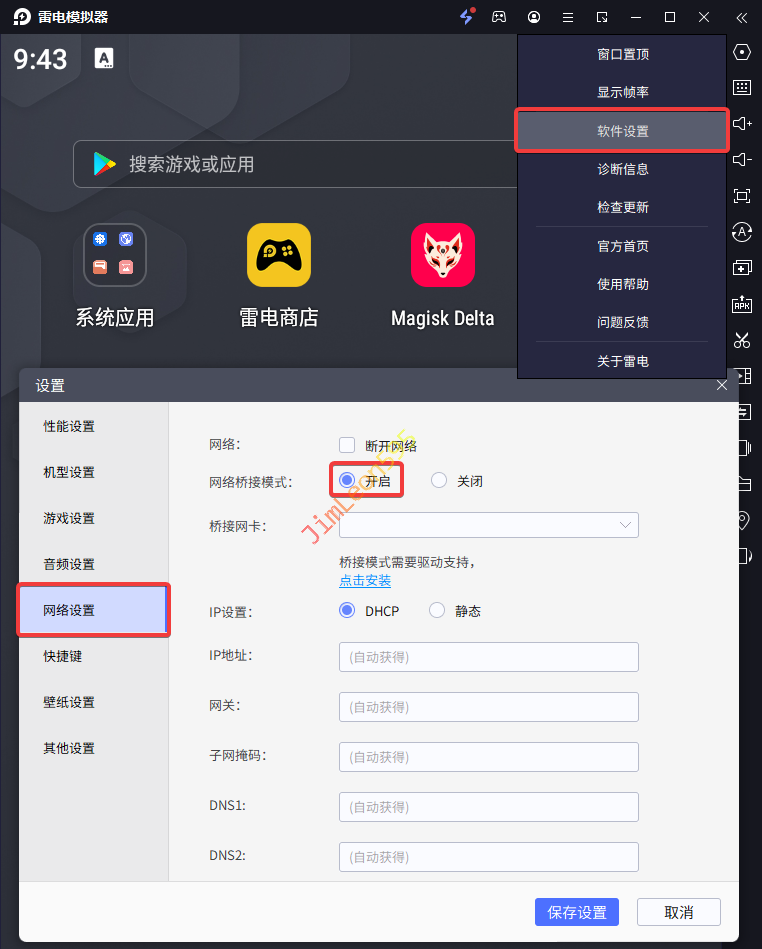Collapse the right sidebar with double-chevron
762x949 pixels.
point(741,17)
